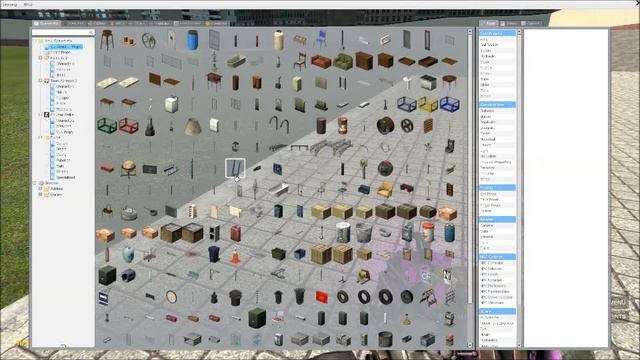Open the Games folder in tree

(x=56, y=194)
